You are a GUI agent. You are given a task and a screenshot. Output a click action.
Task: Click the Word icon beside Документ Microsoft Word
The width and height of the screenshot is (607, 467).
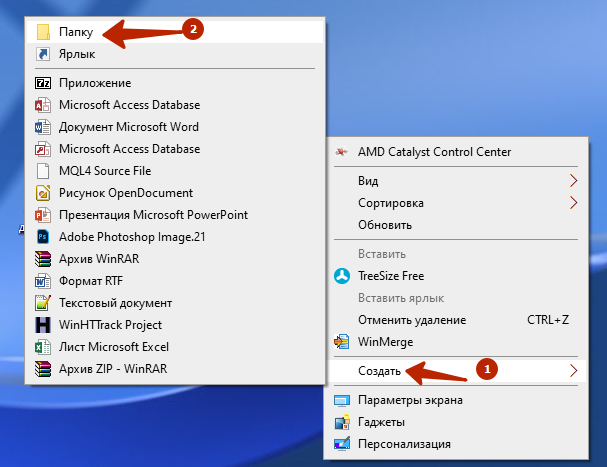click(43, 127)
